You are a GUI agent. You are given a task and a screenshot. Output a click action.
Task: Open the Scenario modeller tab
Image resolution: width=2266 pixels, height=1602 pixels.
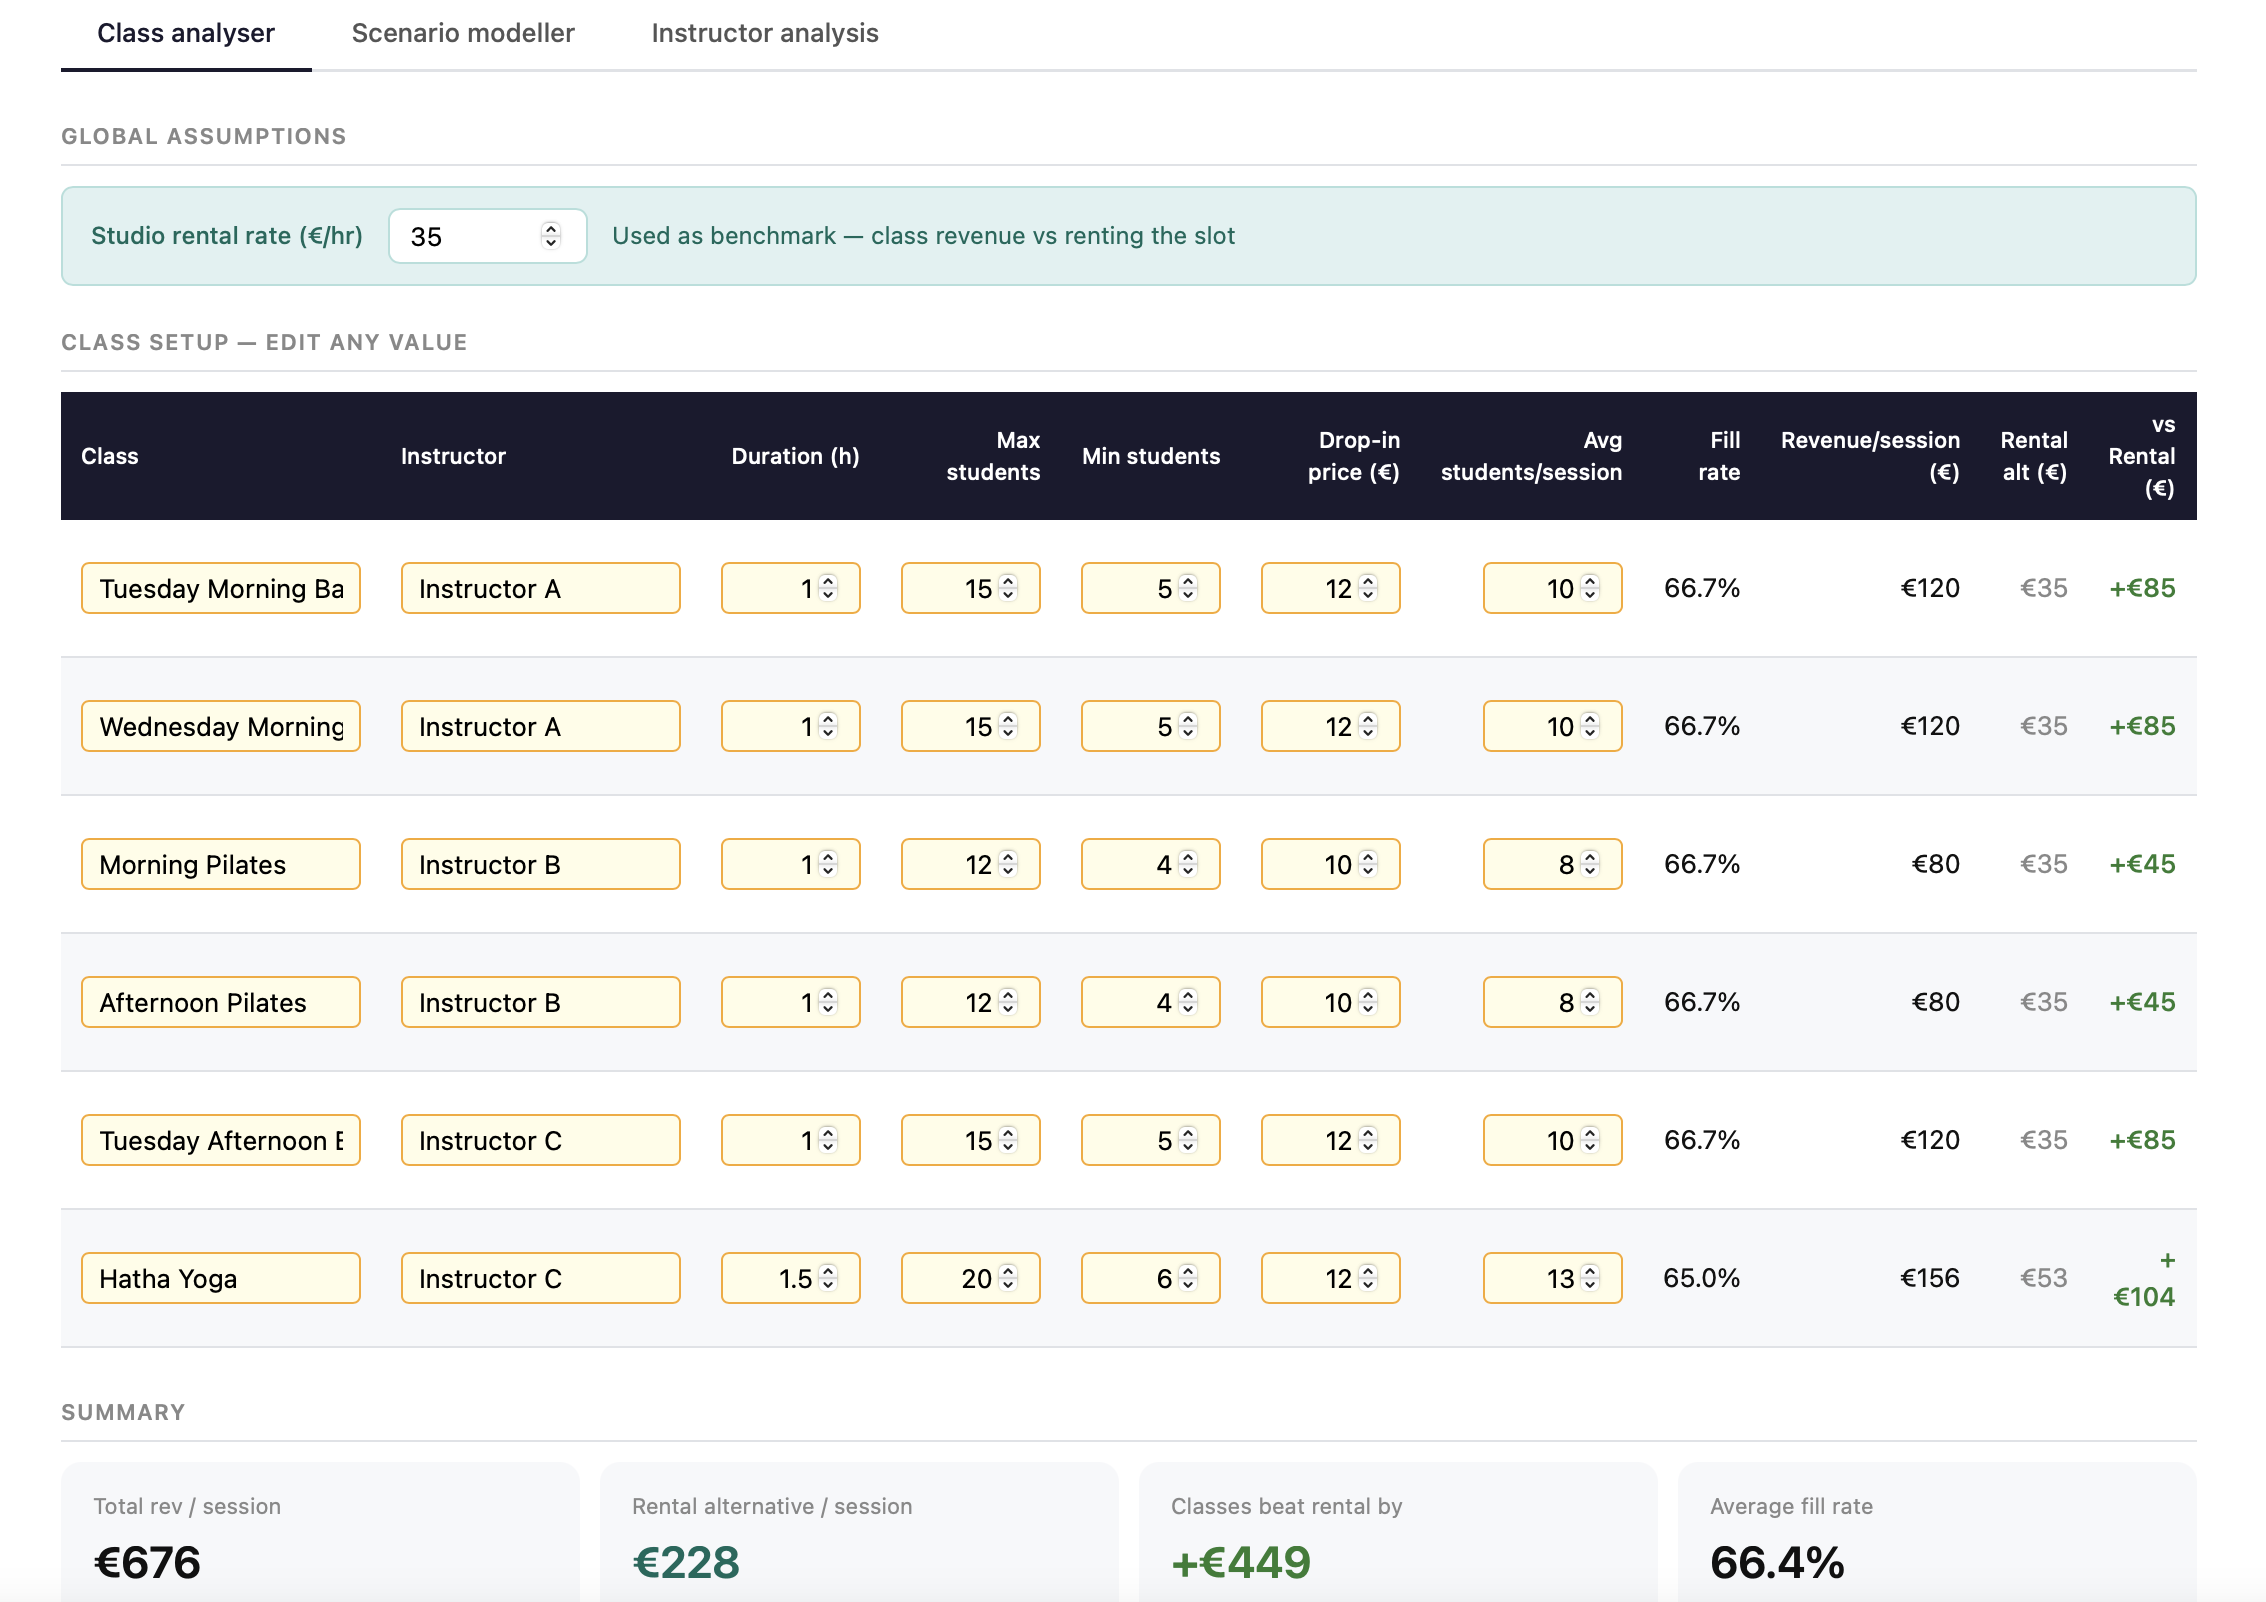[x=463, y=33]
